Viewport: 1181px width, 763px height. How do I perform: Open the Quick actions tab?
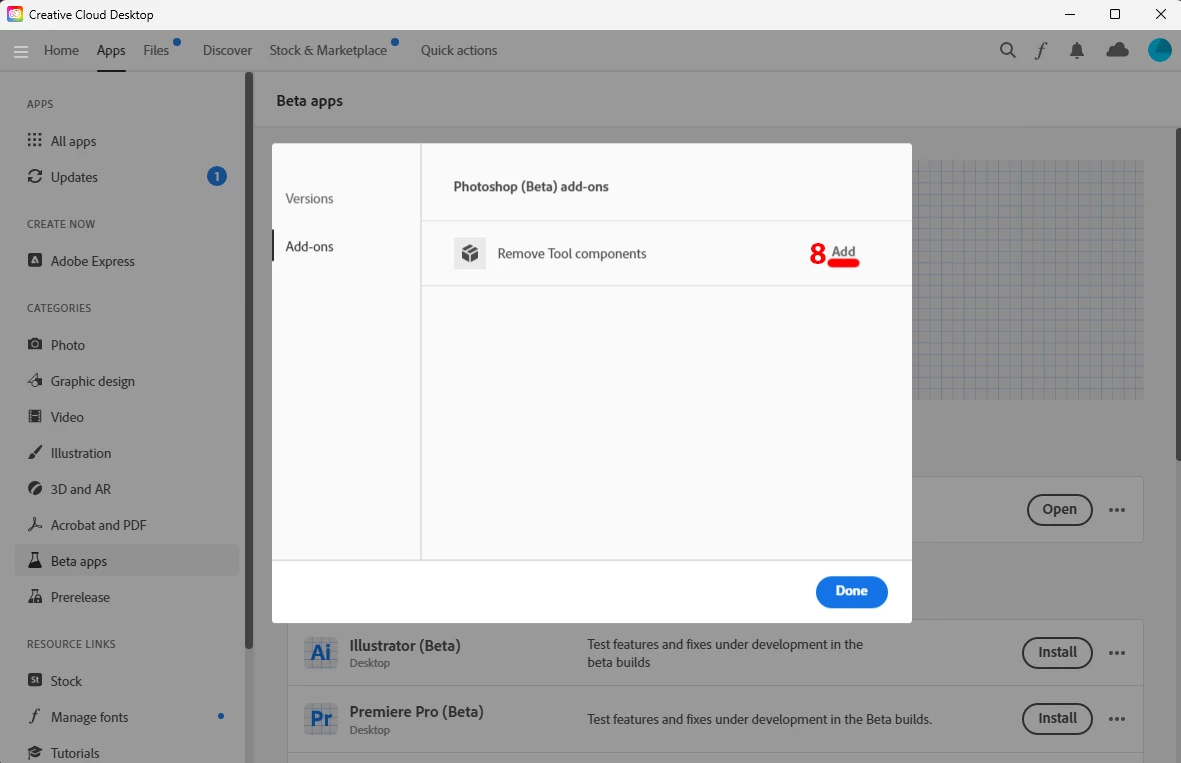459,50
